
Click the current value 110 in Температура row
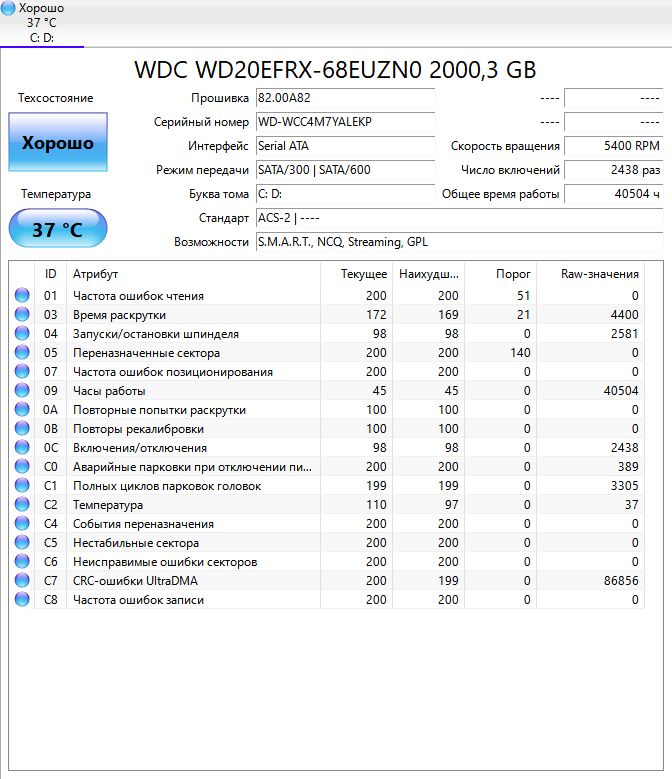(x=376, y=504)
